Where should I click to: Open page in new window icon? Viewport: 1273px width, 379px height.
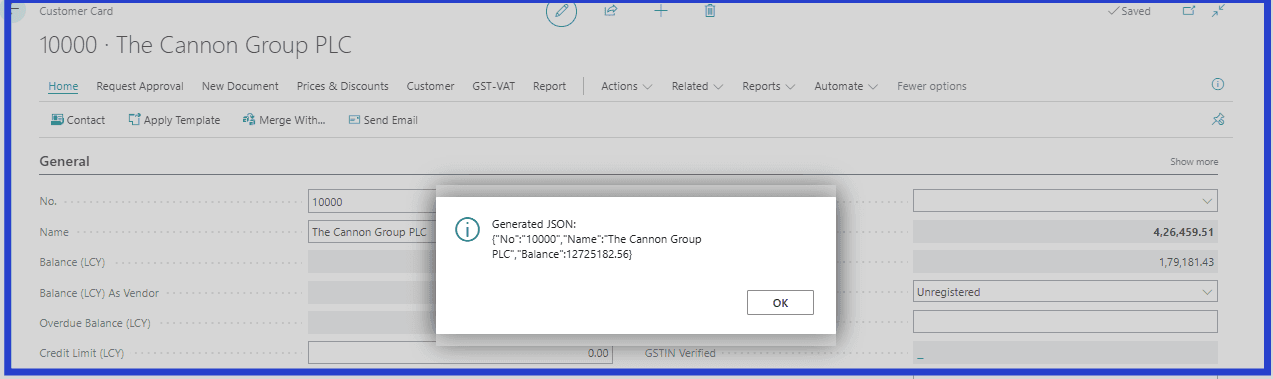[x=1189, y=11]
